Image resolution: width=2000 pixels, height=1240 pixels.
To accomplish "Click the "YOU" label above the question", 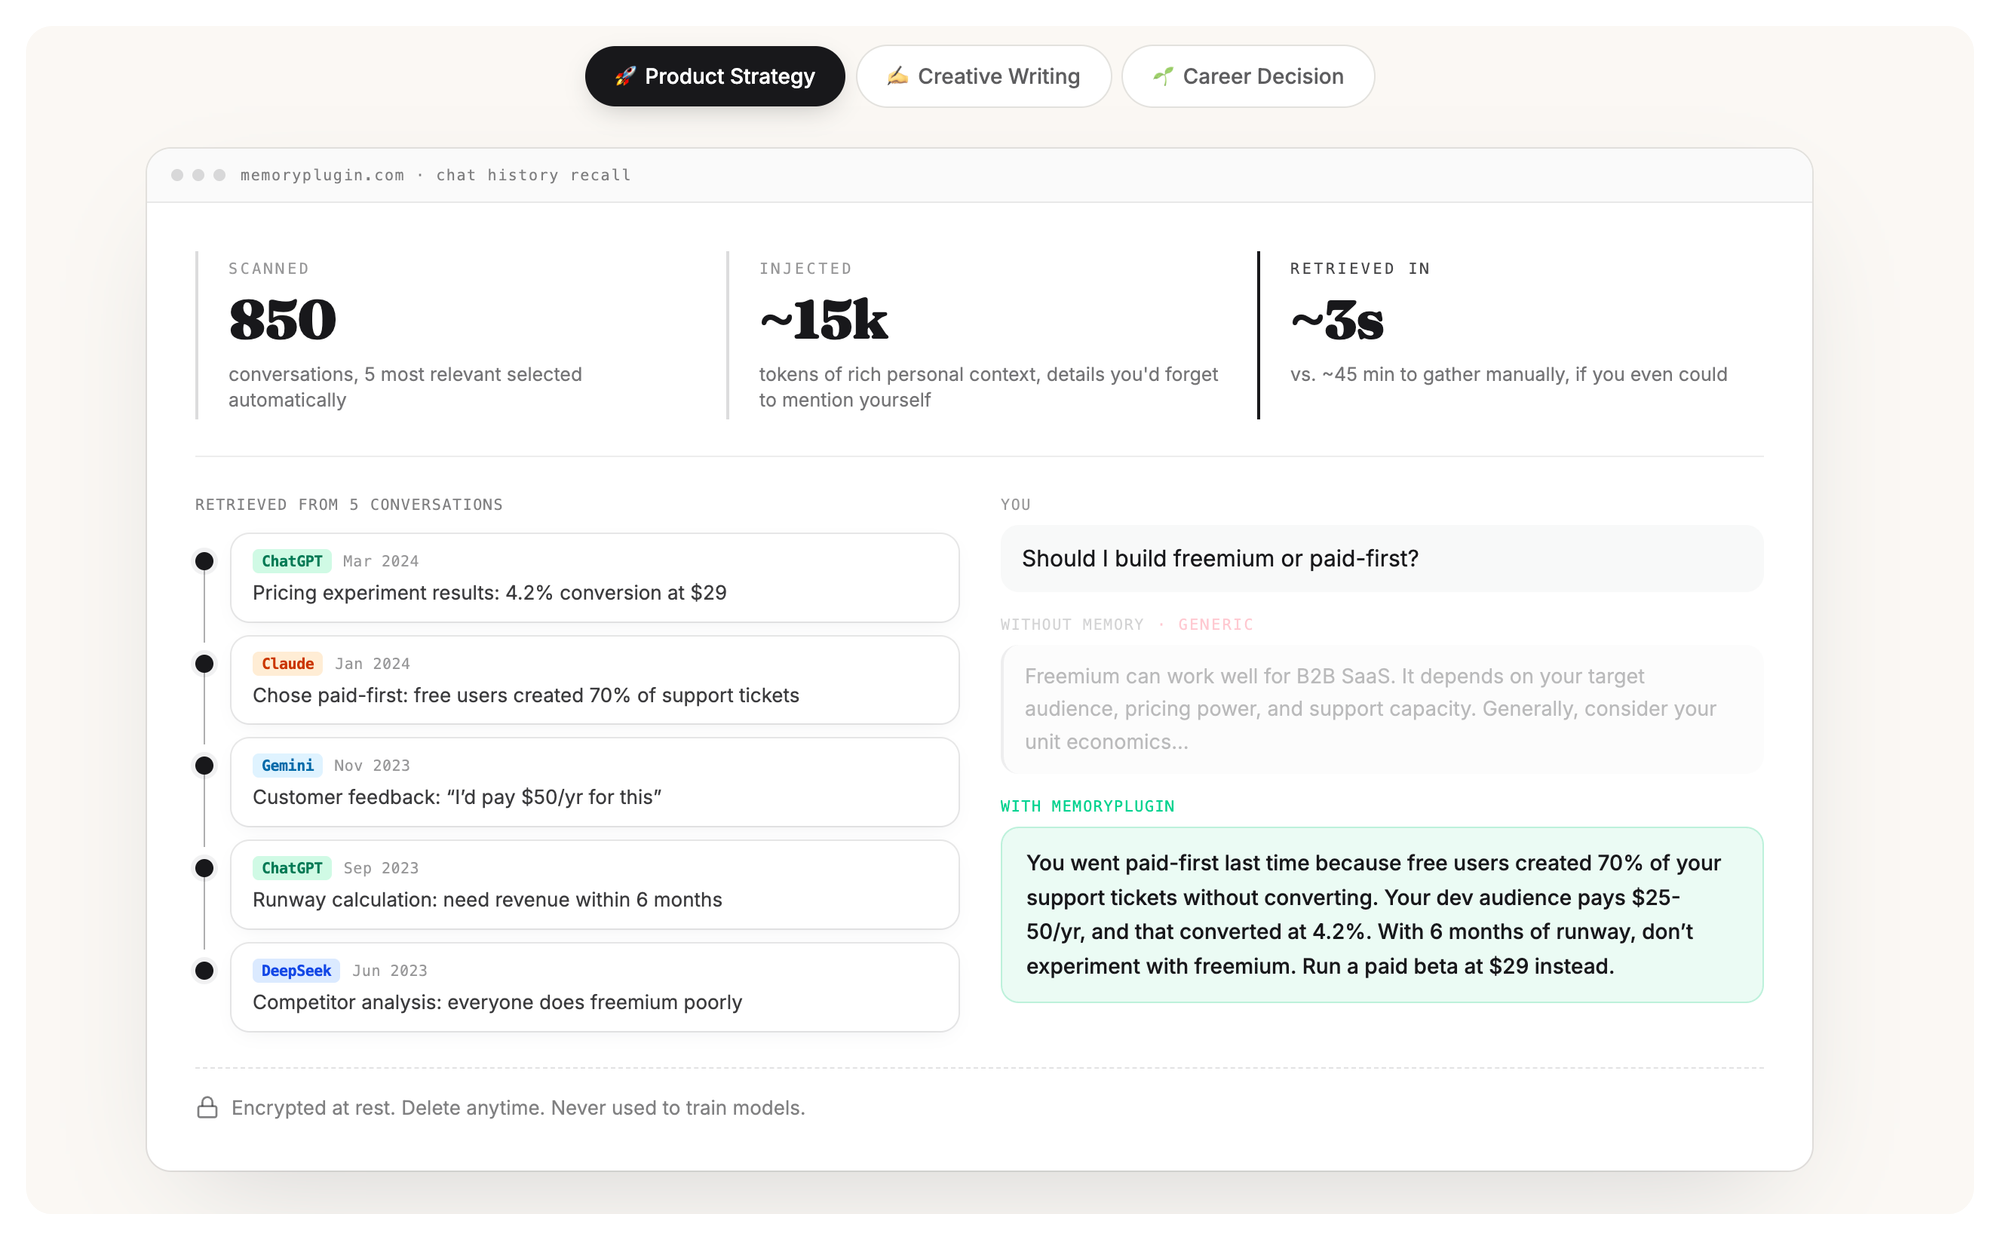I will tap(1016, 504).
